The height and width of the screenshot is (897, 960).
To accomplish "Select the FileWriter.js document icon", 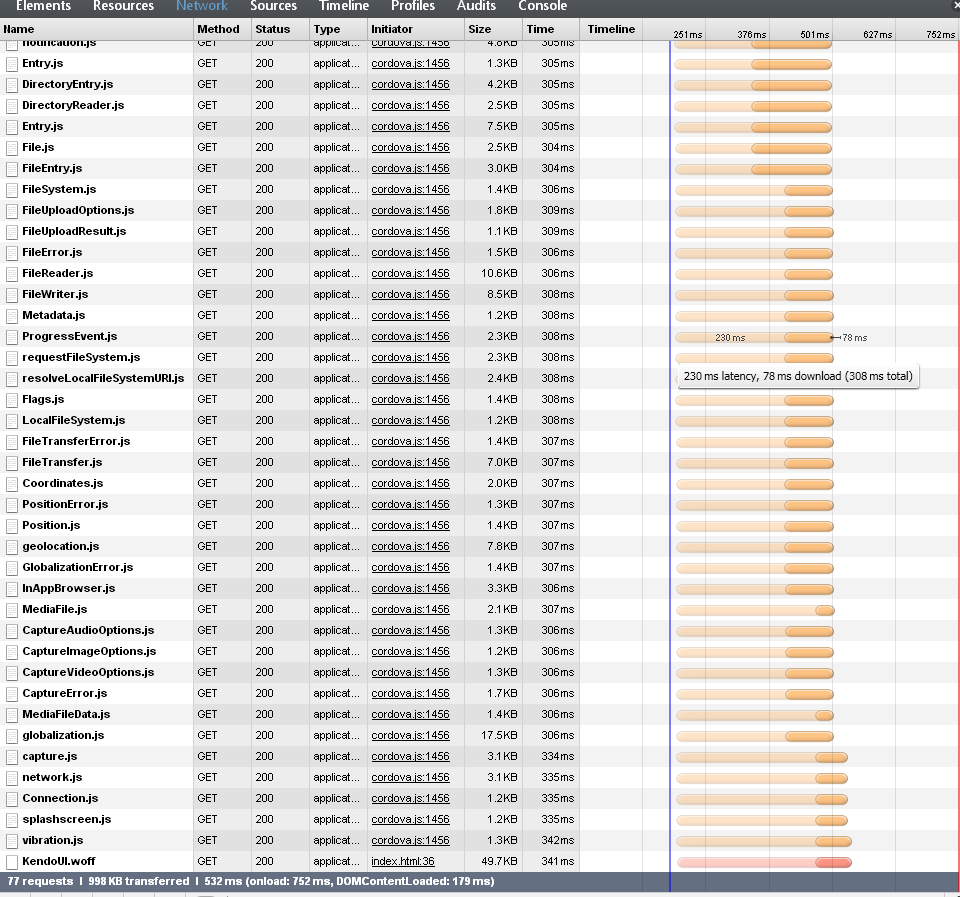I will [11, 295].
